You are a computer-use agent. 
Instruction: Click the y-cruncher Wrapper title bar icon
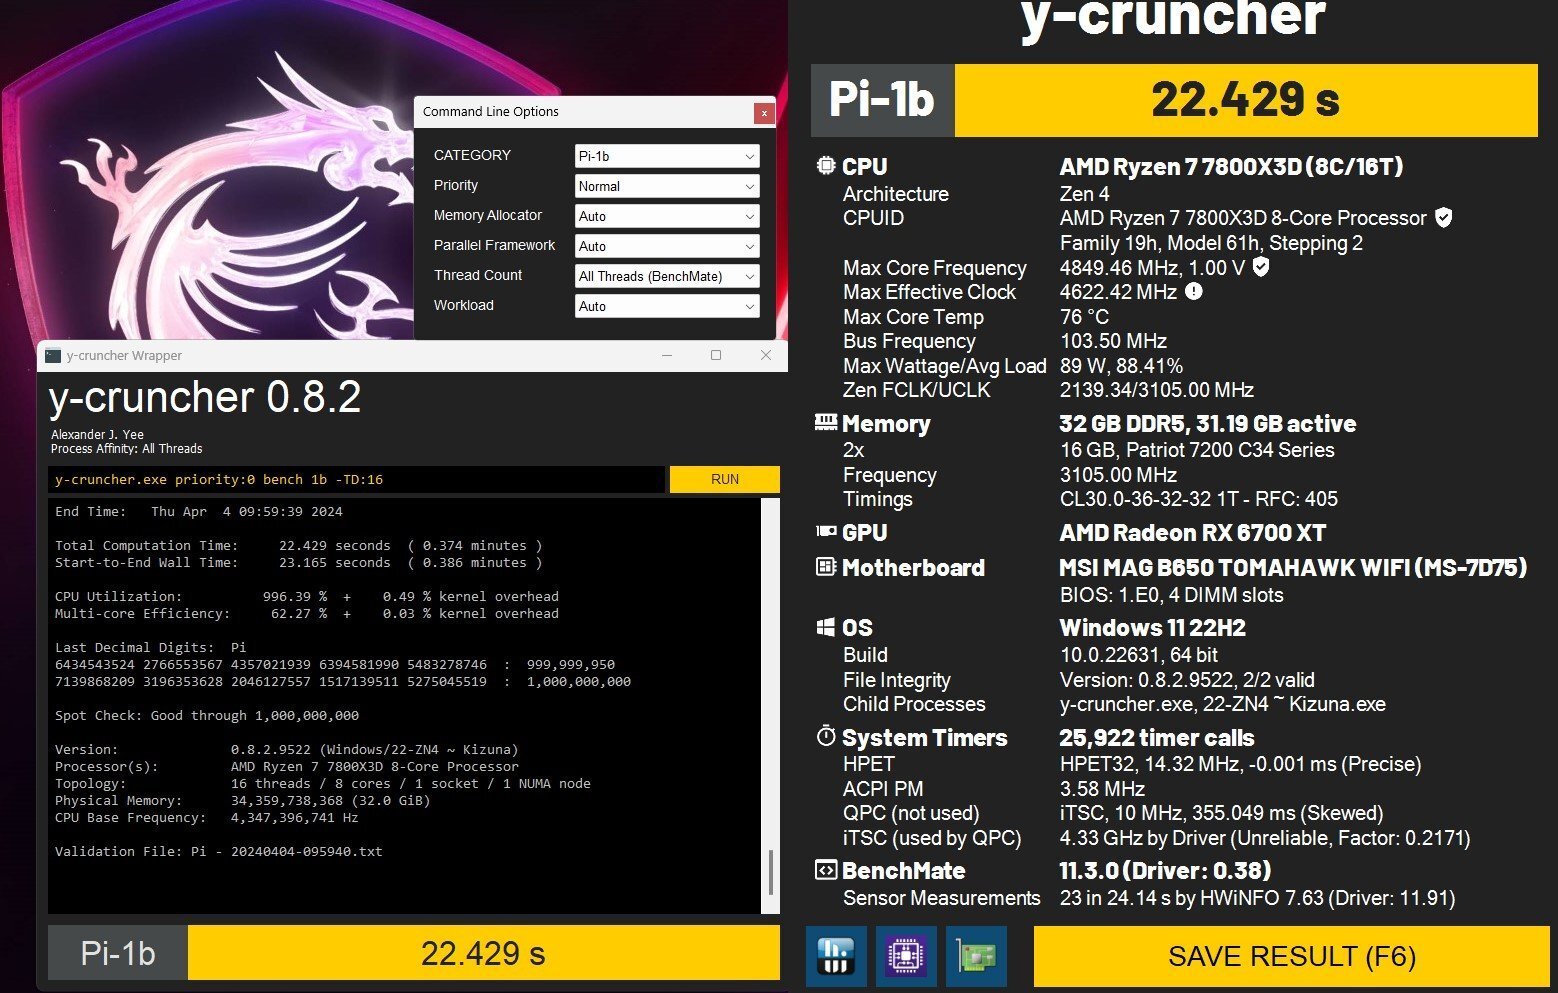53,355
